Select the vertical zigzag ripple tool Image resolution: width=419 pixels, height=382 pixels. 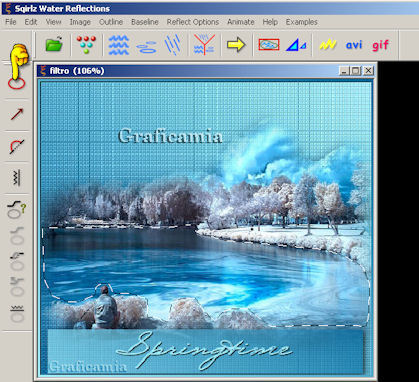pos(17,177)
